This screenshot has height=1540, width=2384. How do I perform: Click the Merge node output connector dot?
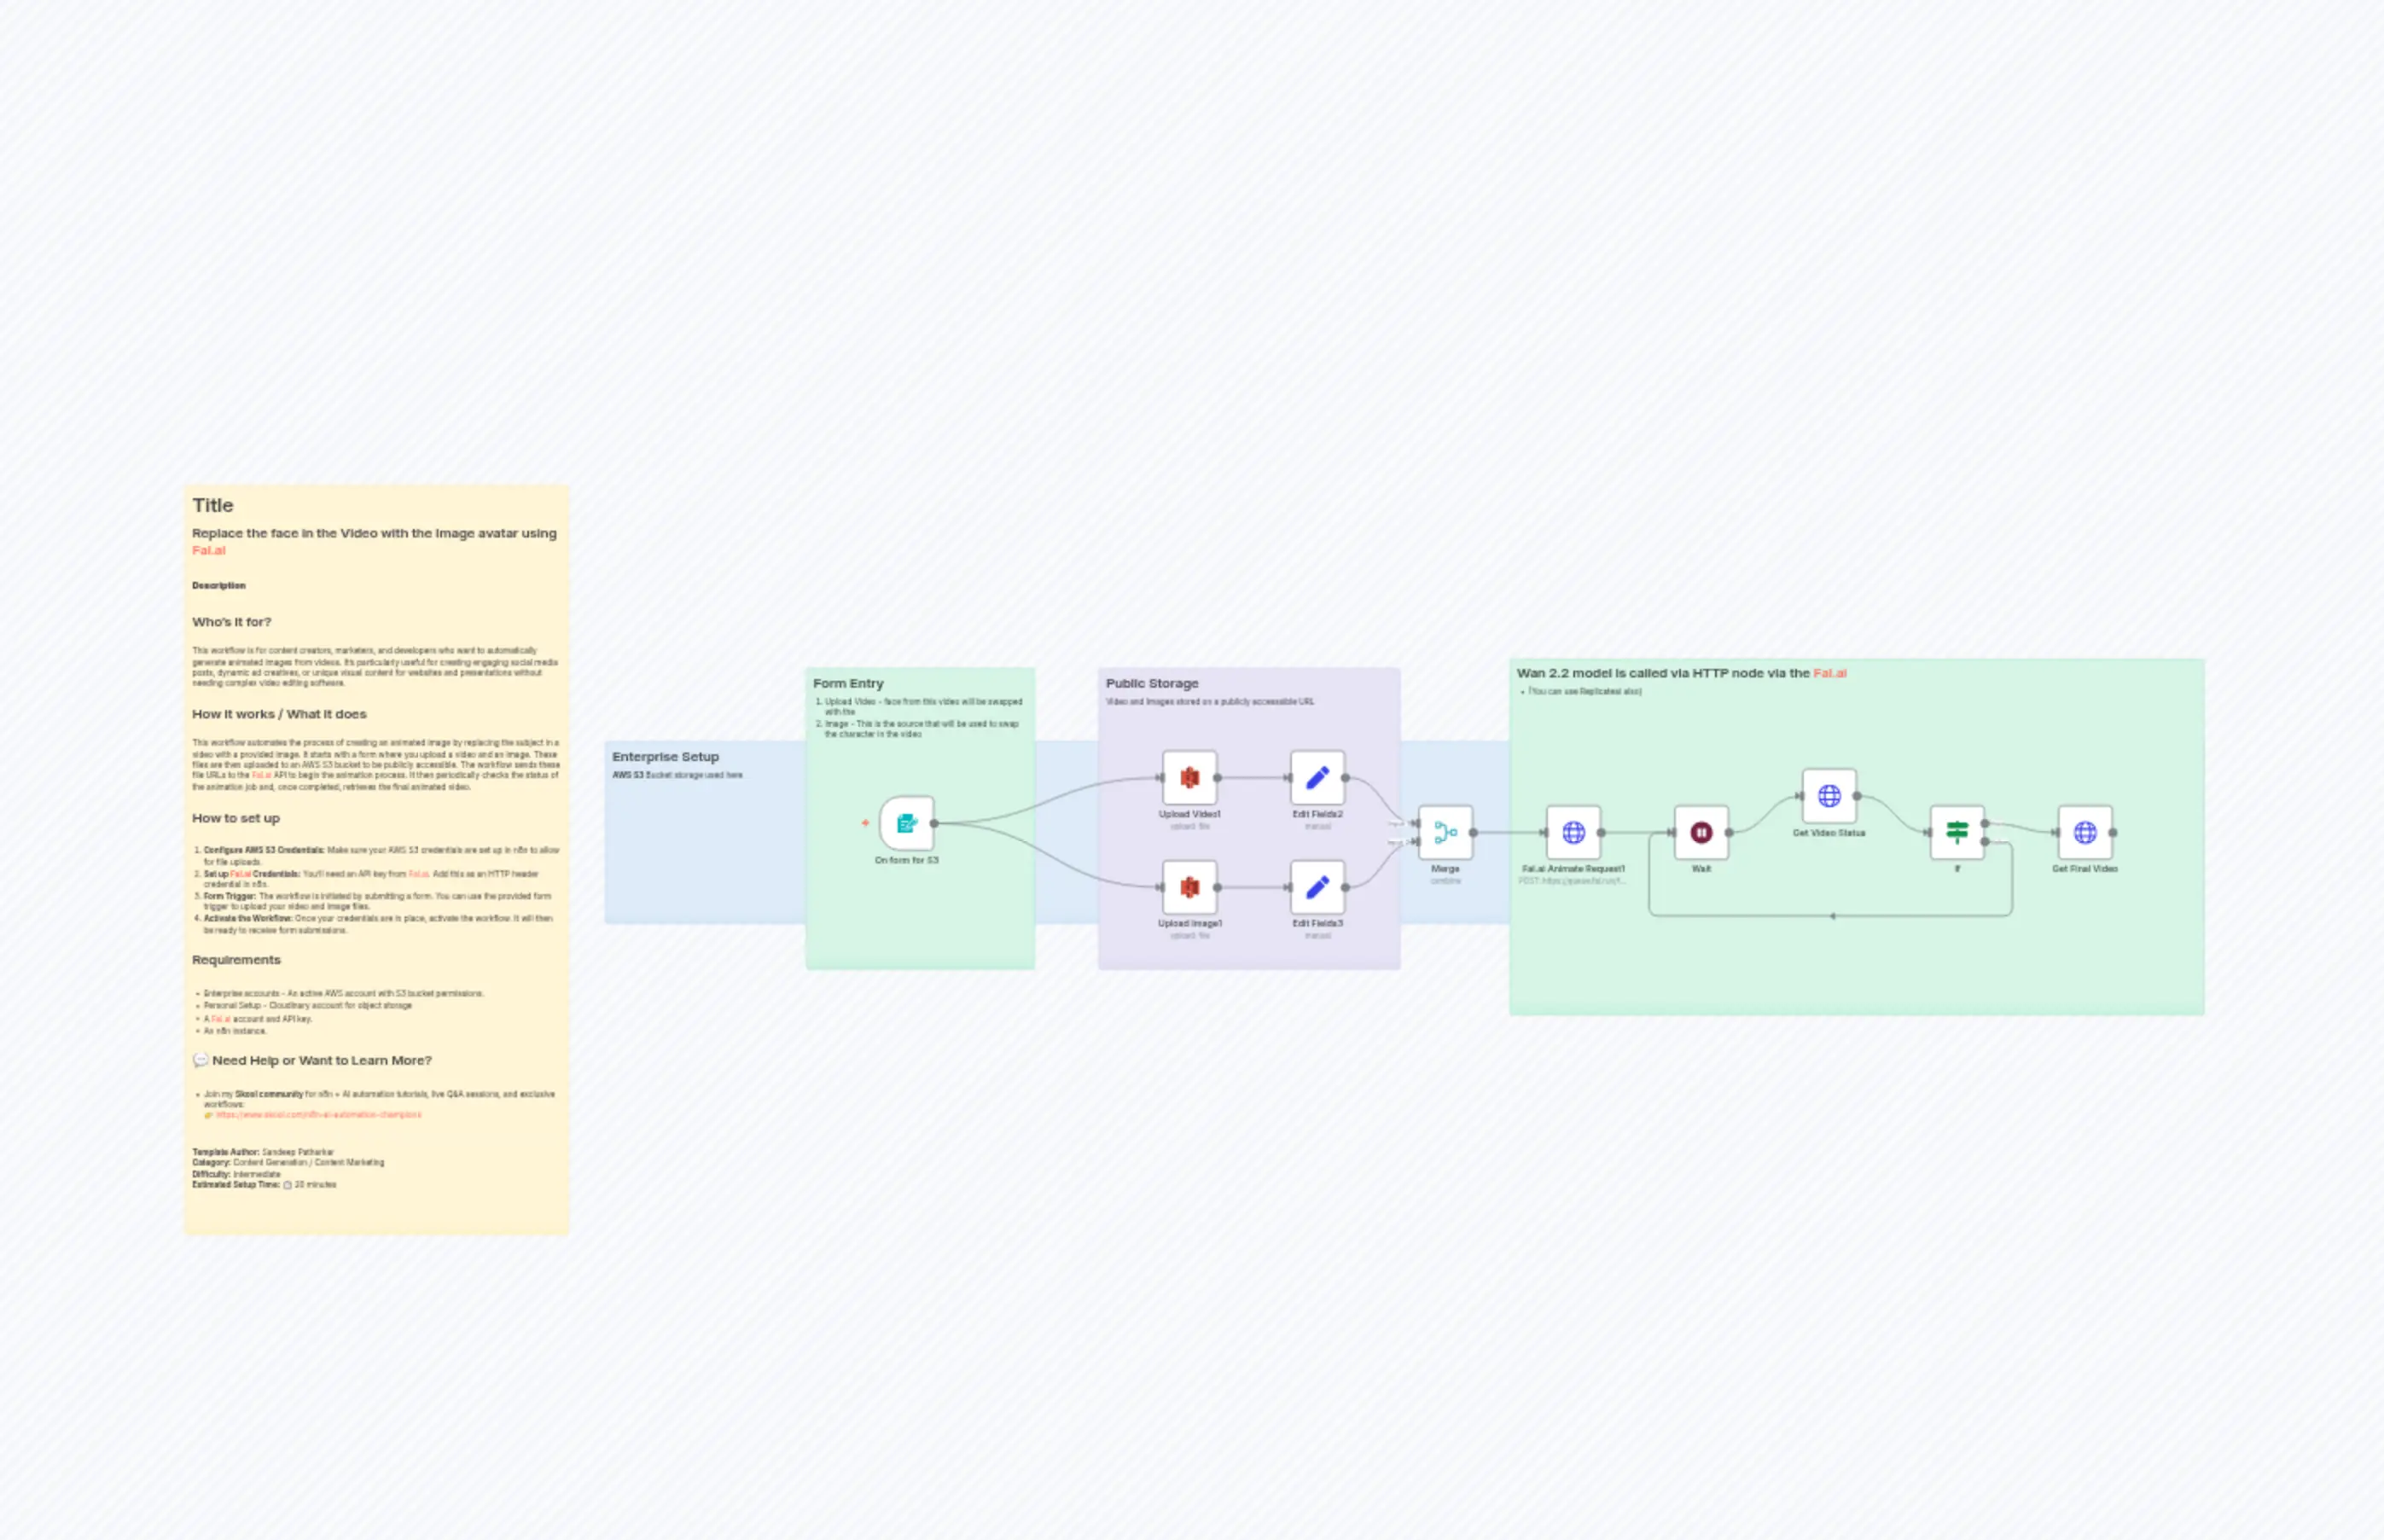pyautogui.click(x=1473, y=832)
